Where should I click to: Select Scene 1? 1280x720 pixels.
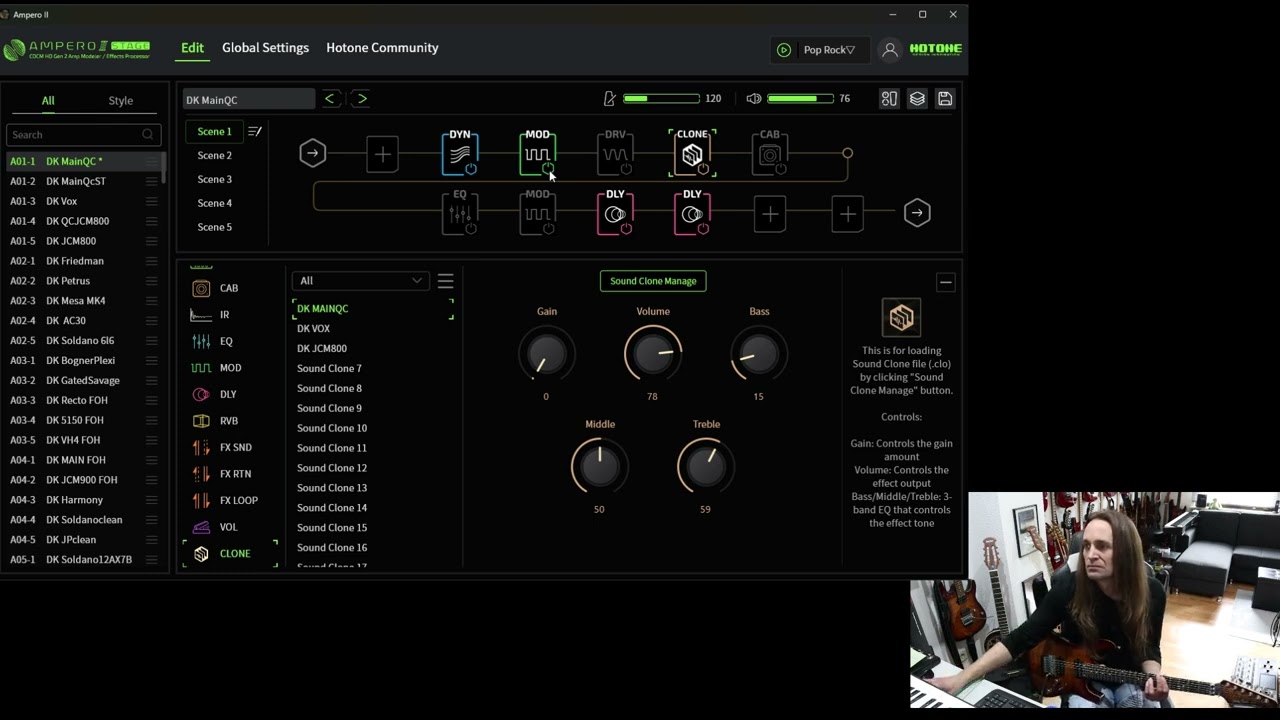pyautogui.click(x=214, y=131)
